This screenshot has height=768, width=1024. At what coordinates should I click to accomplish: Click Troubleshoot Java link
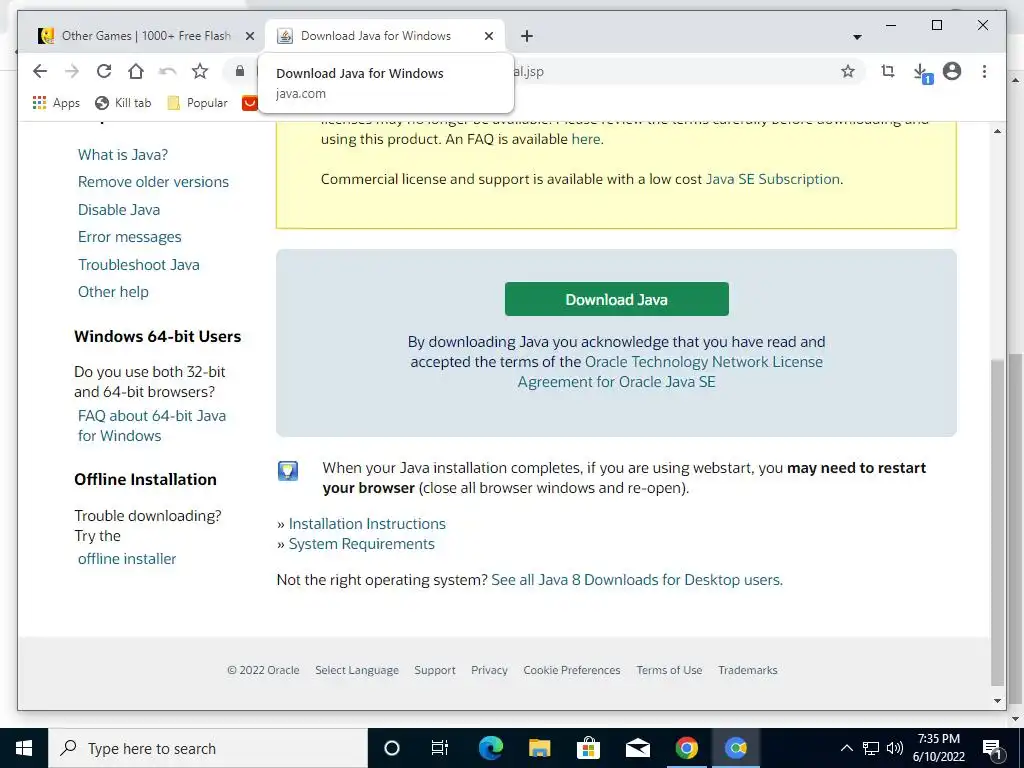(139, 264)
